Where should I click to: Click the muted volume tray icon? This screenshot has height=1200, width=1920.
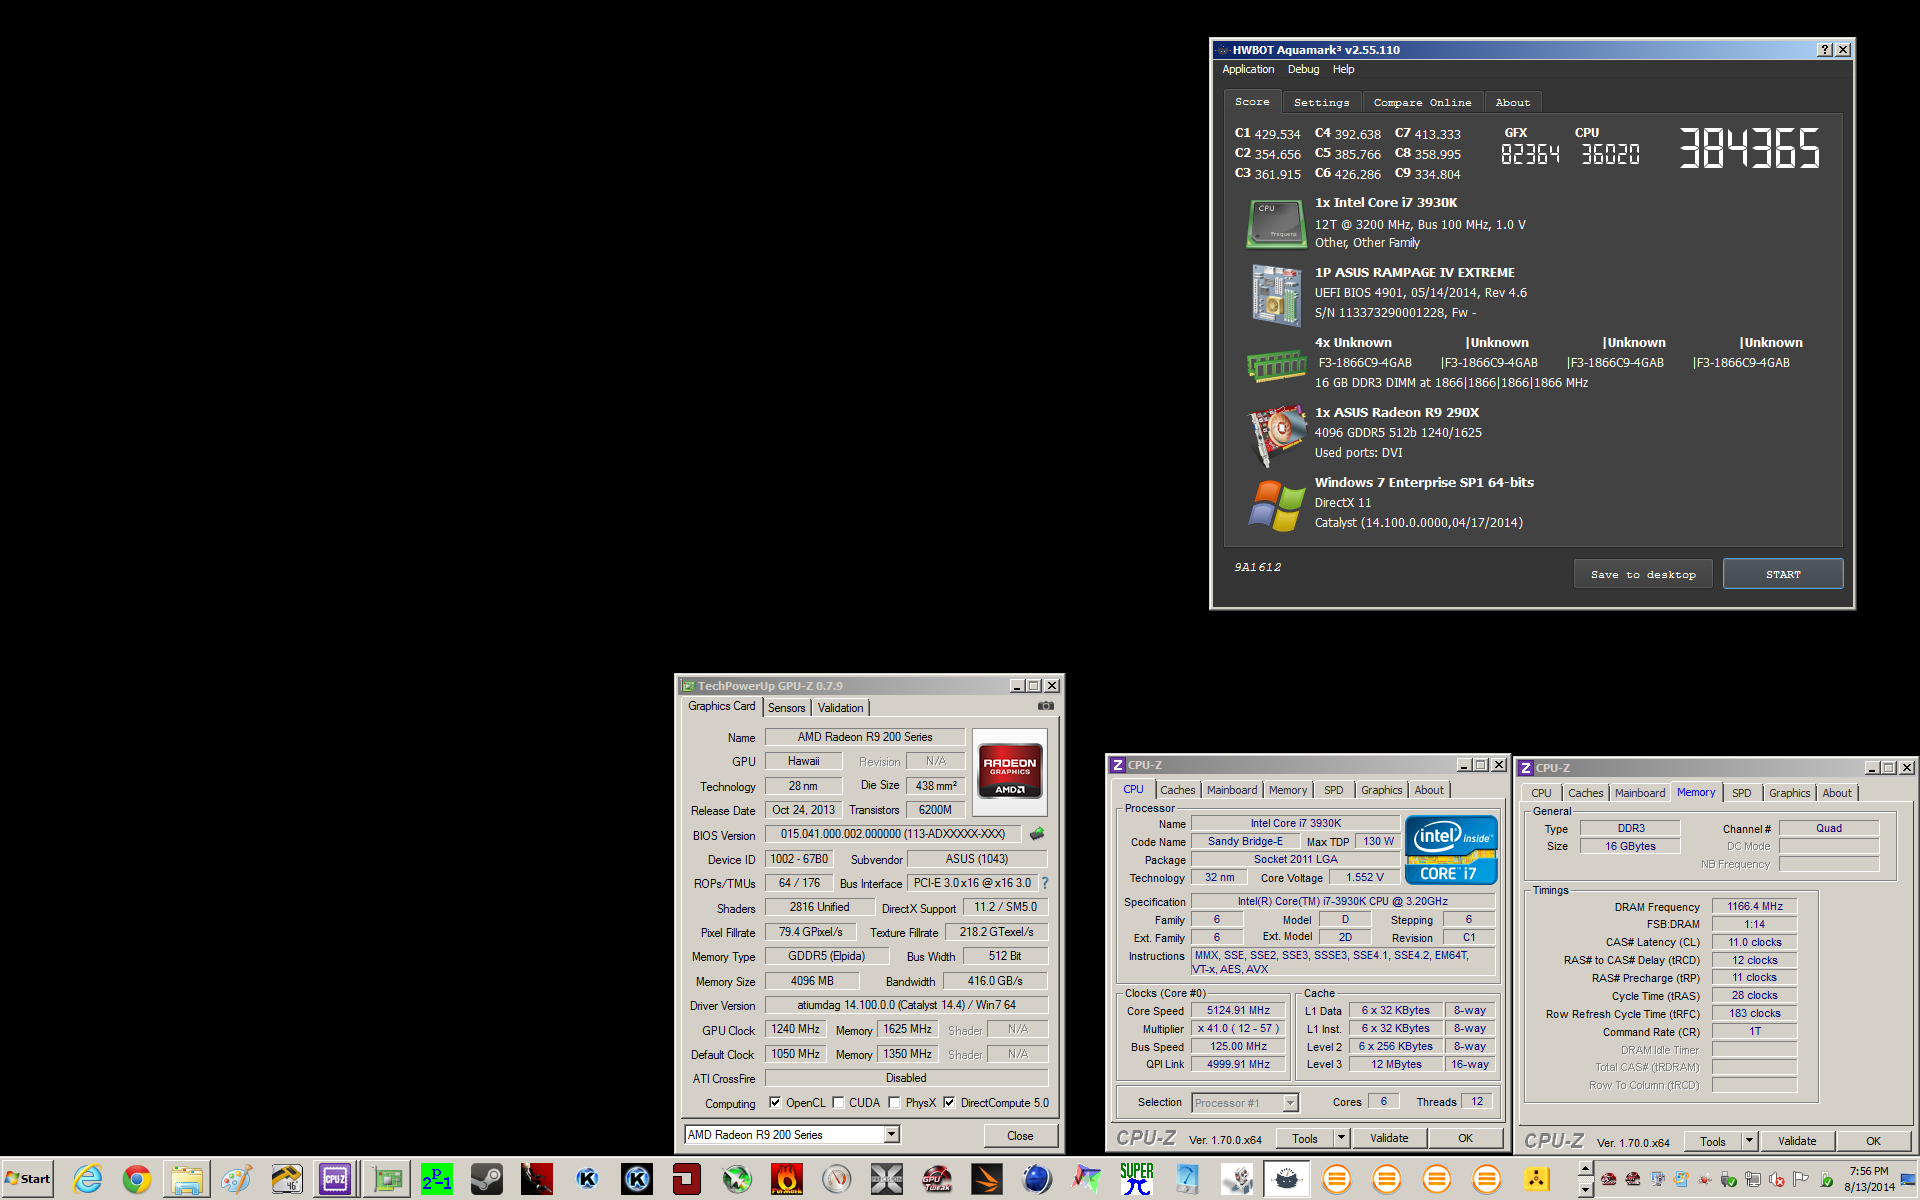click(1776, 1179)
